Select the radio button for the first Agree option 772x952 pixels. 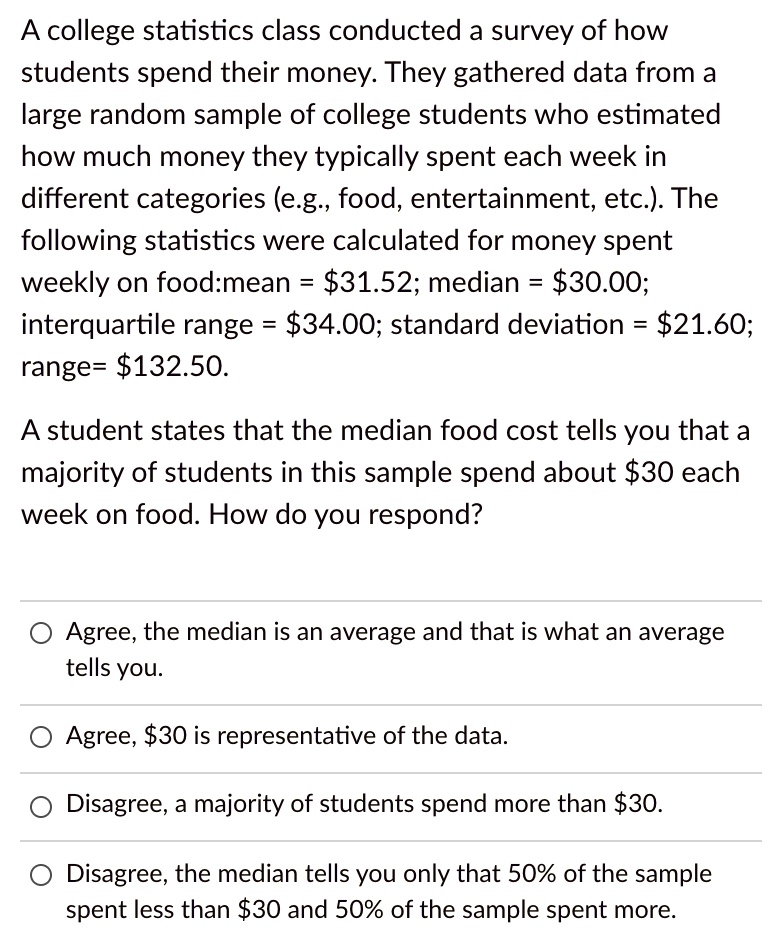[40, 632]
